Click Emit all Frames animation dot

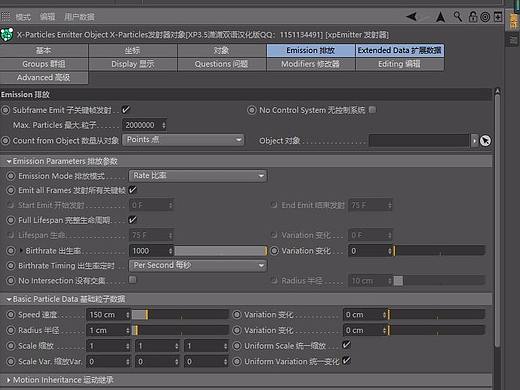tap(11, 190)
